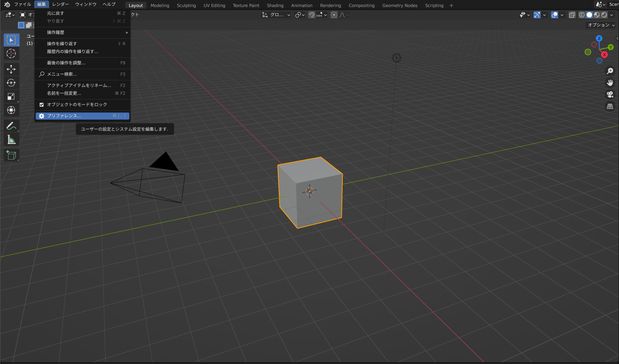
Task: Open the transform orientation dropdown グロ…
Action: [276, 15]
